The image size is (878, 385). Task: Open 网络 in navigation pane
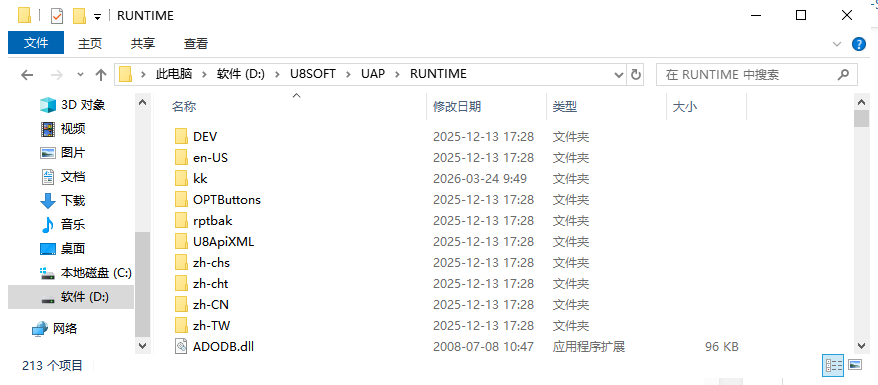click(x=54, y=328)
